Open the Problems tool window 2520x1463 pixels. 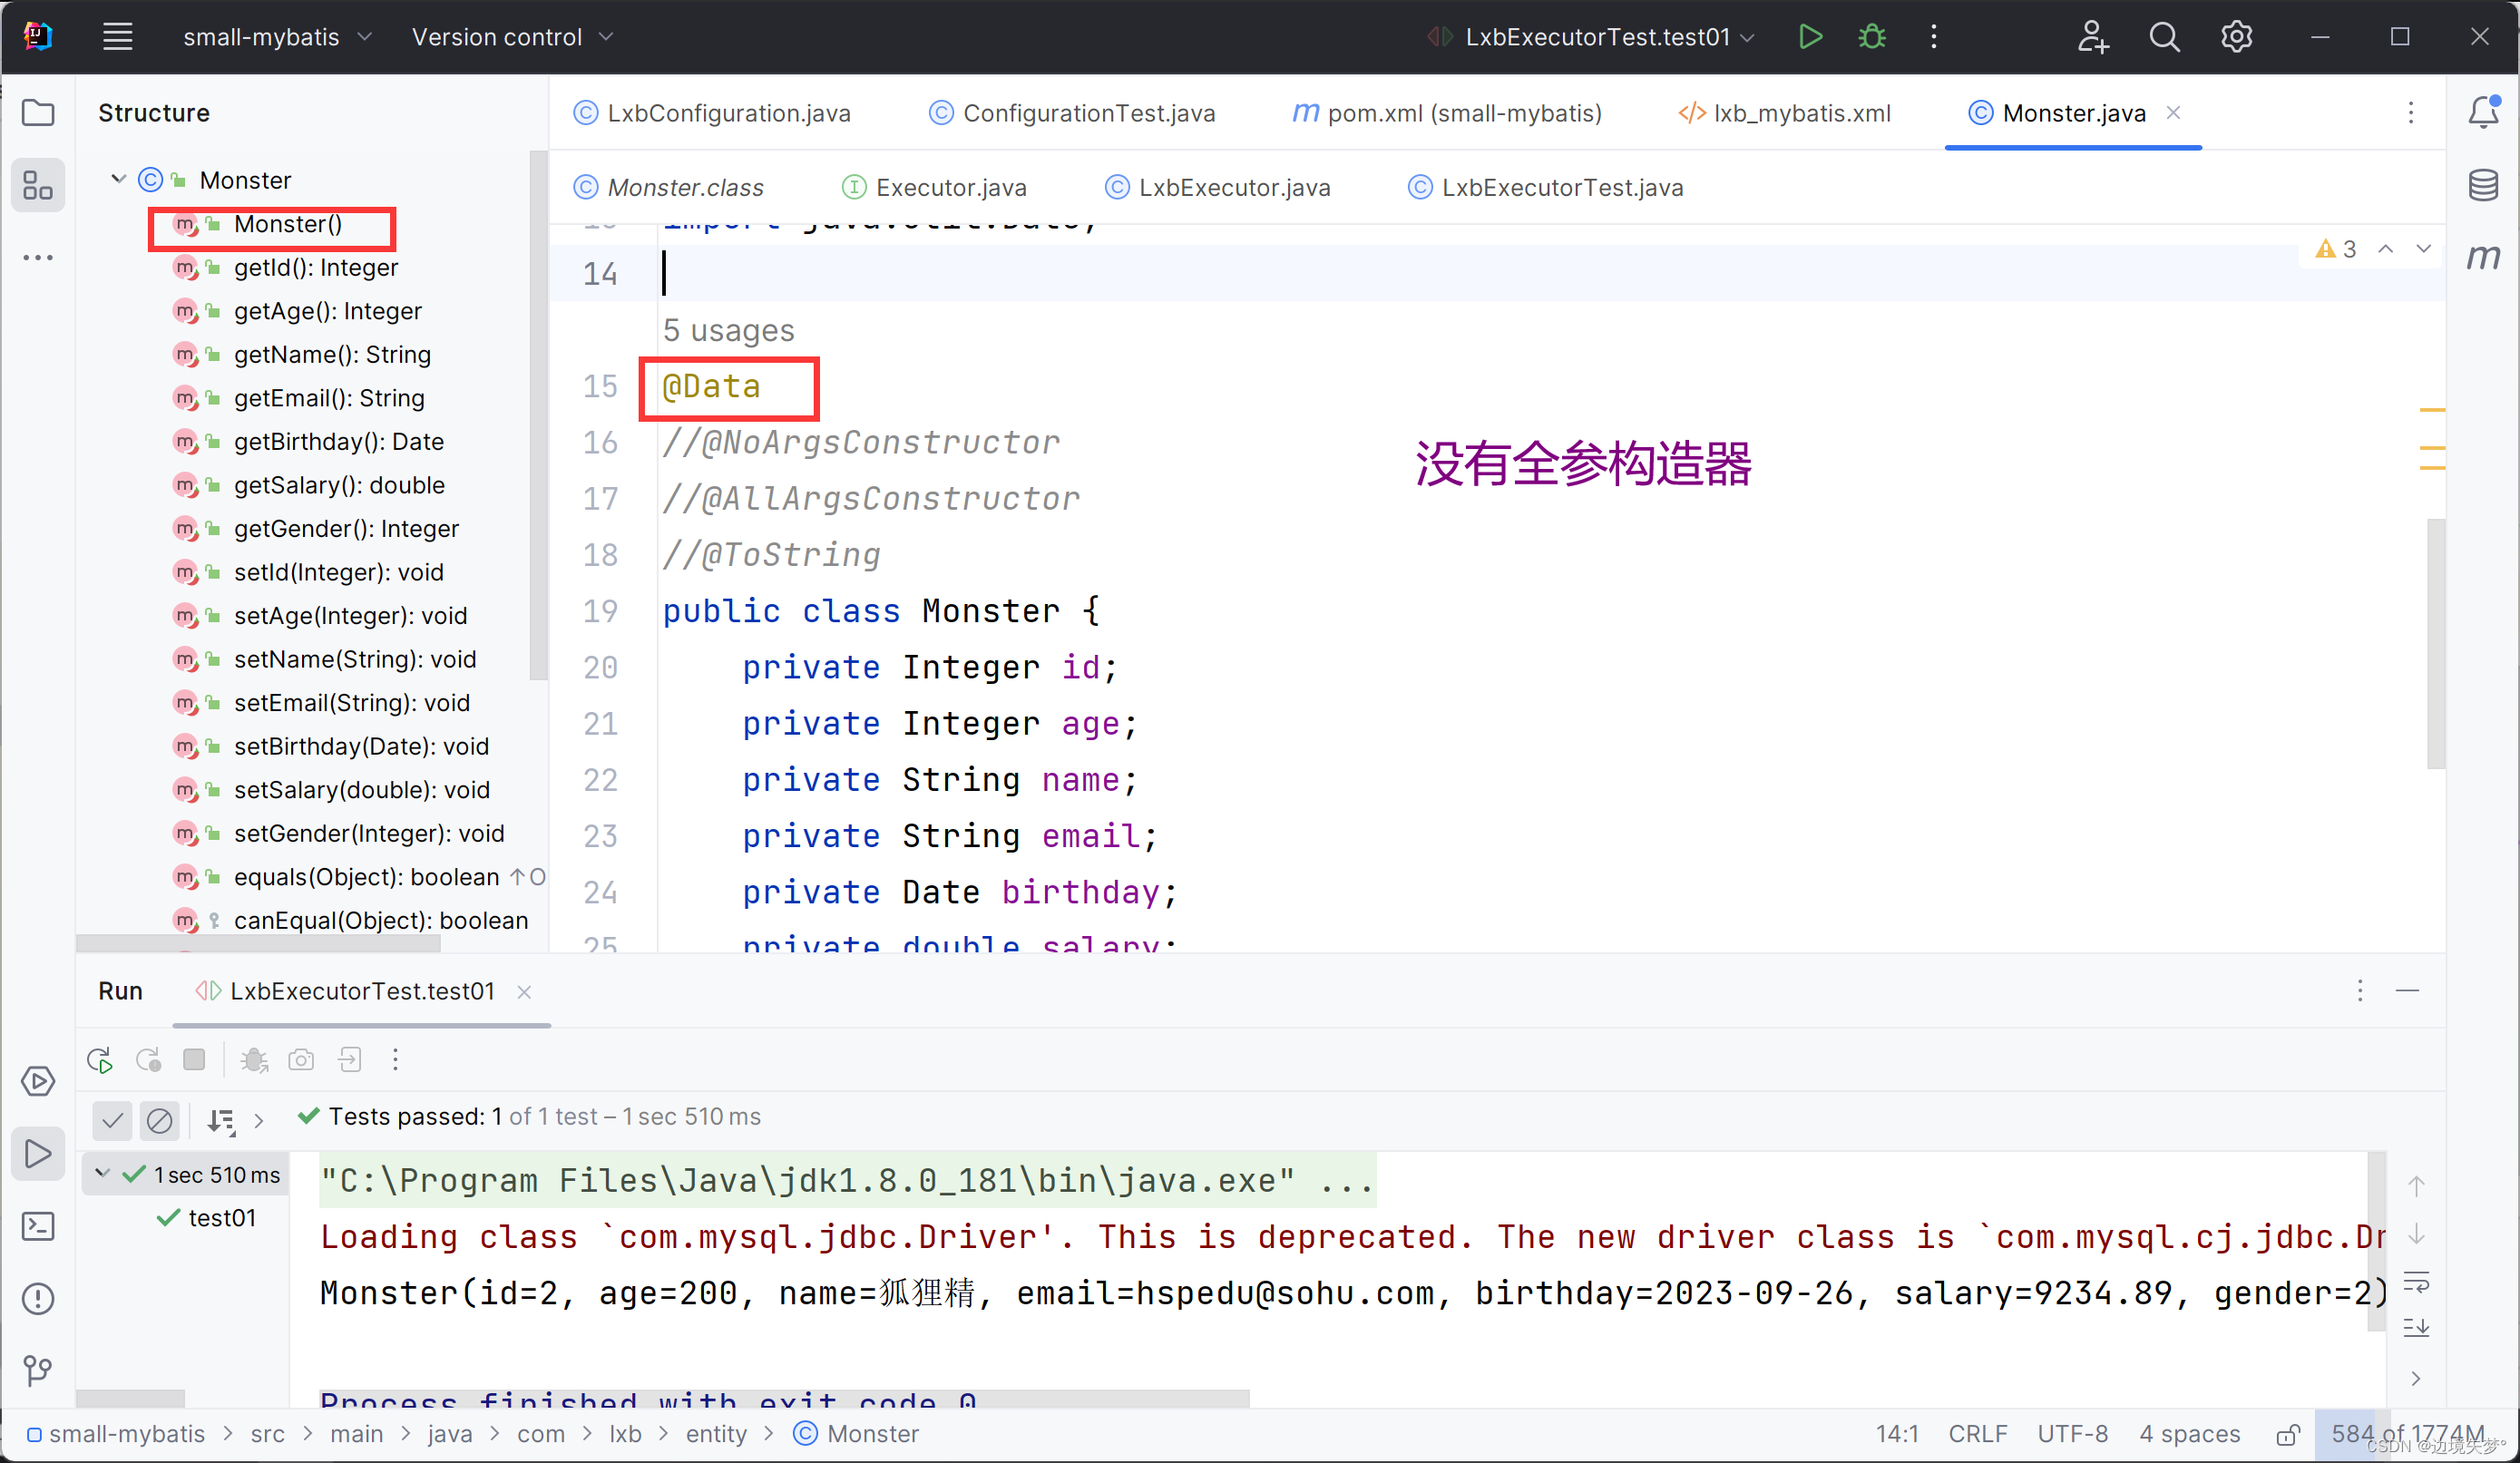[38, 1298]
